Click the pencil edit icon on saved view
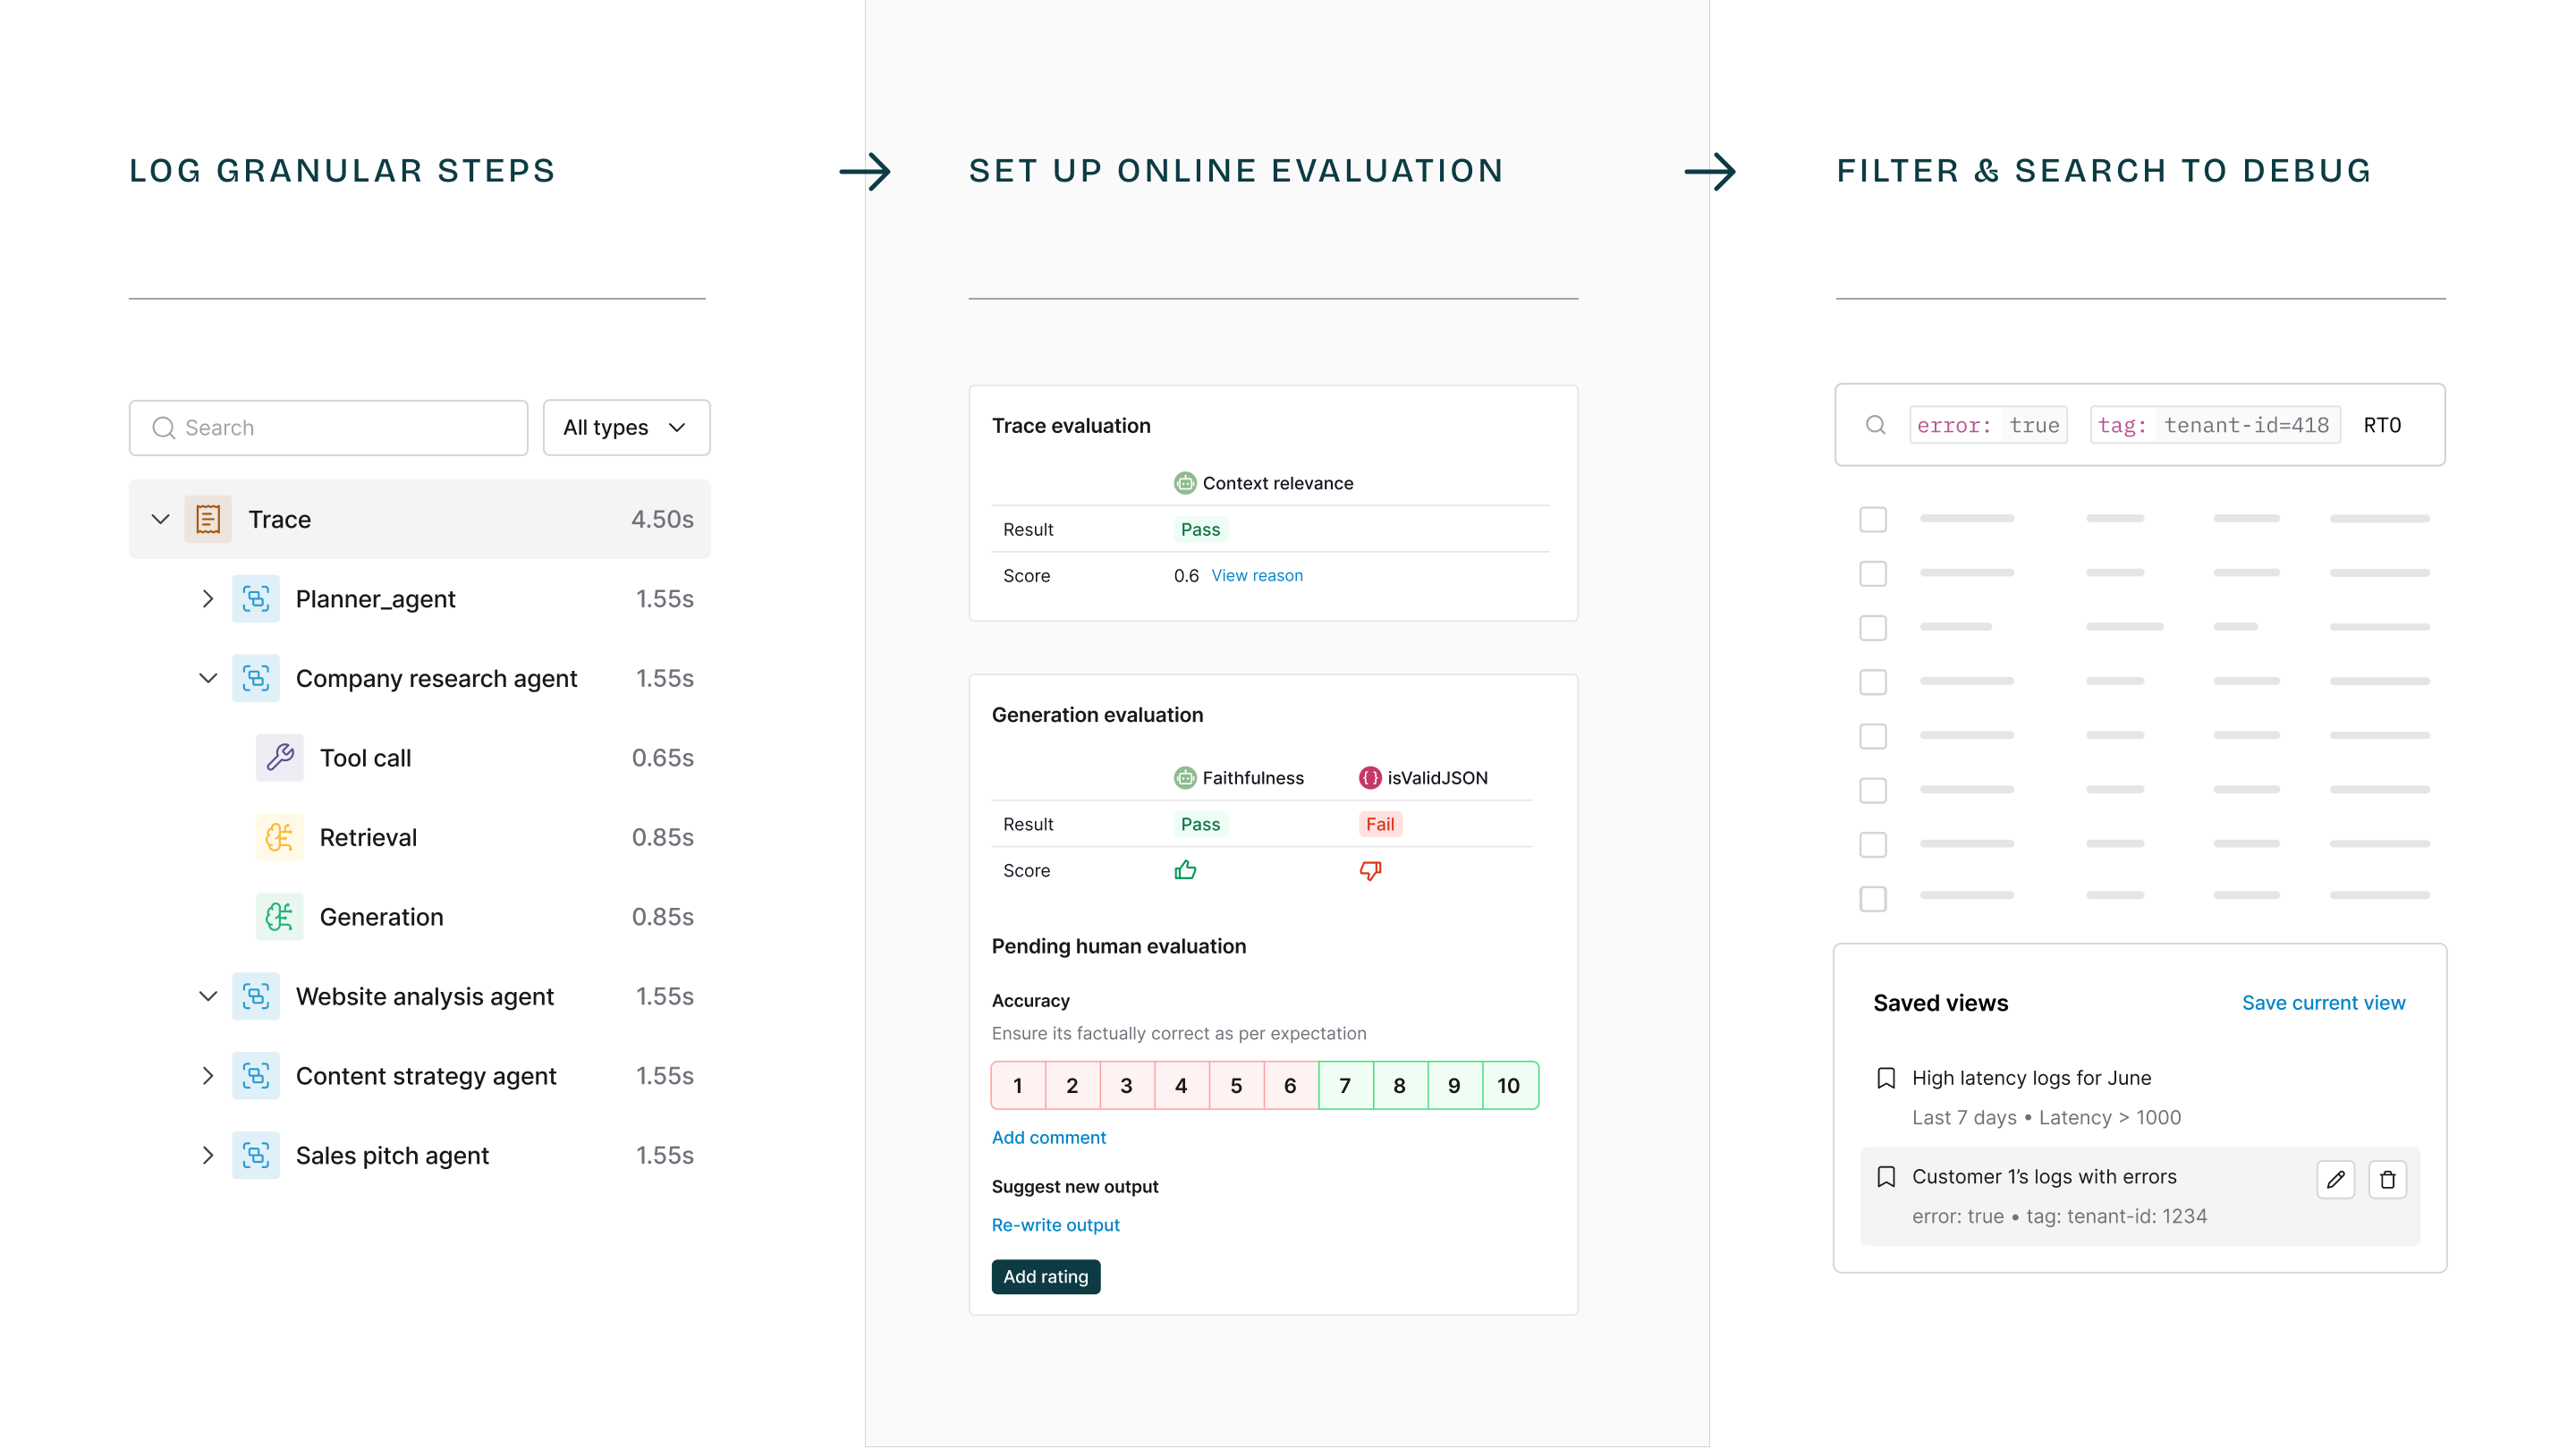Screen dimensions: 2576x1449 click(2335, 1180)
